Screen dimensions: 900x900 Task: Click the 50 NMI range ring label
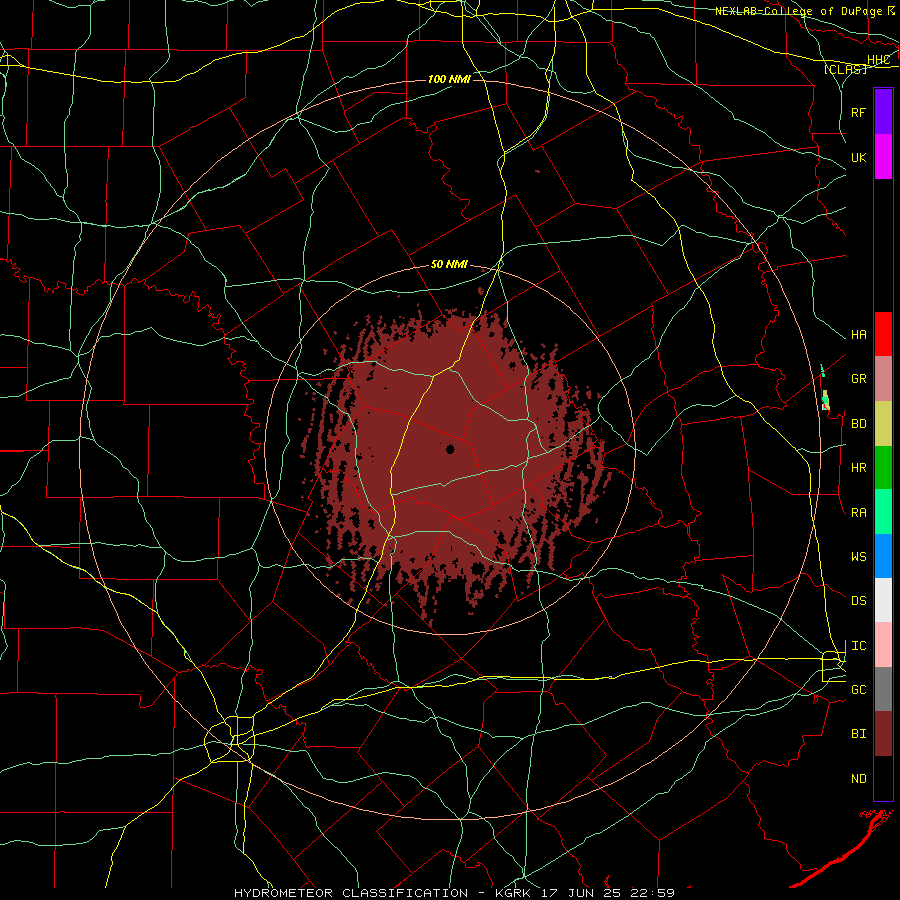449,265
